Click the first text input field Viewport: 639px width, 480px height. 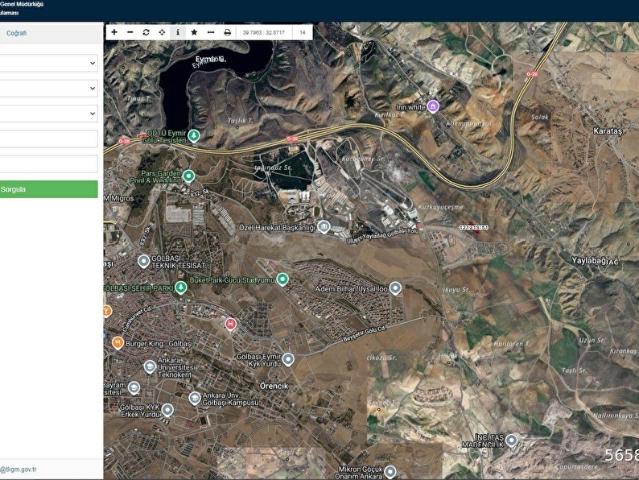coord(49,139)
